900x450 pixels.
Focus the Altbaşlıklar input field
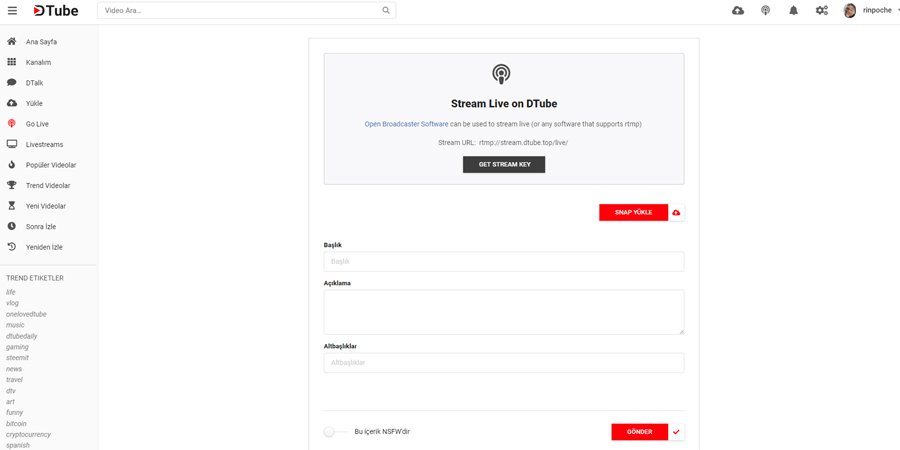[504, 363]
